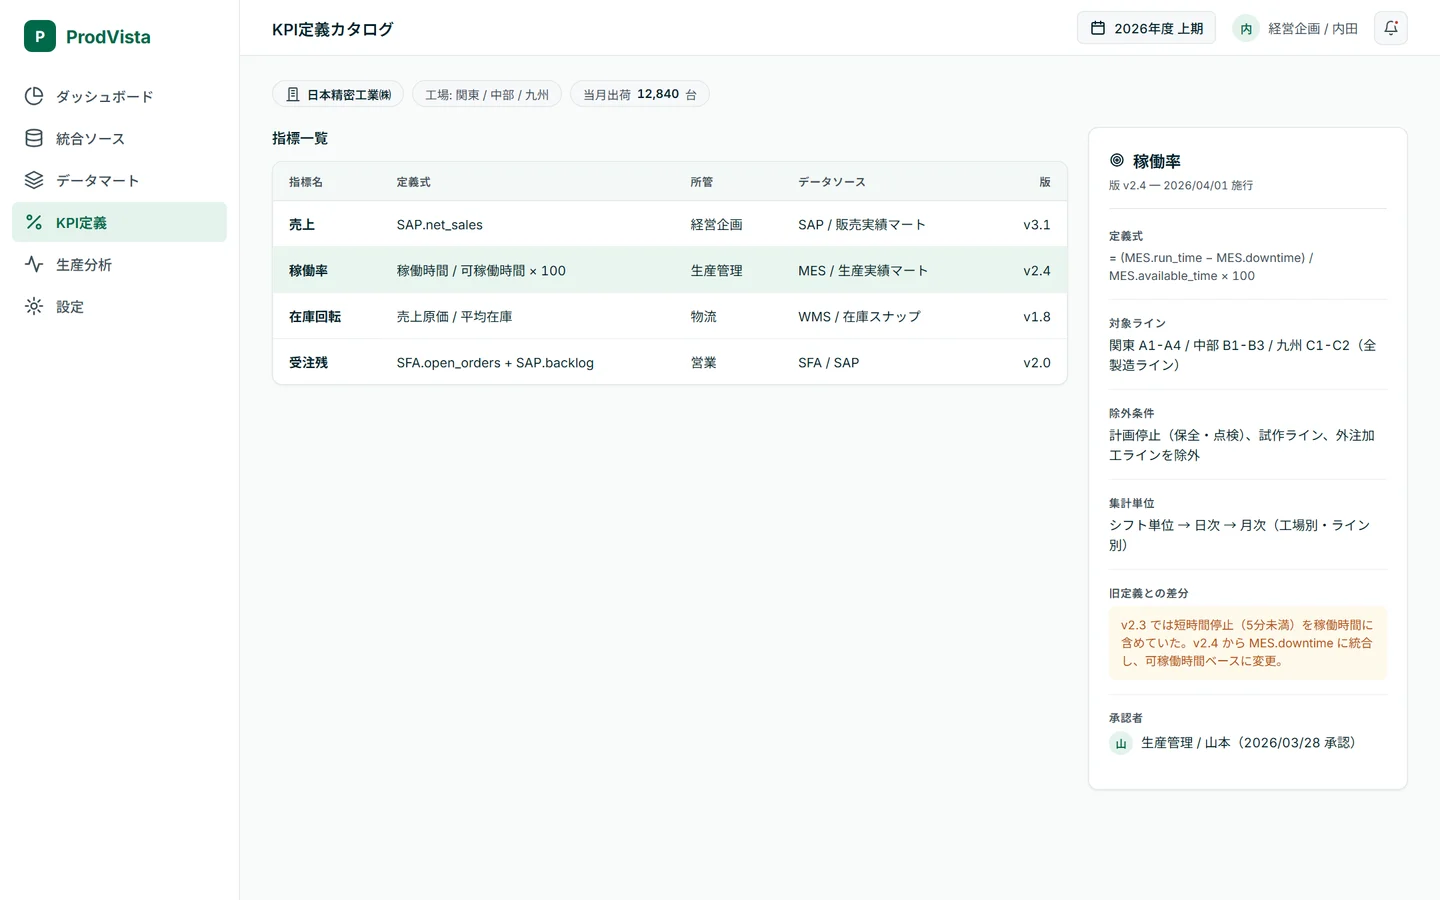Click the 内 user avatar

1246,29
